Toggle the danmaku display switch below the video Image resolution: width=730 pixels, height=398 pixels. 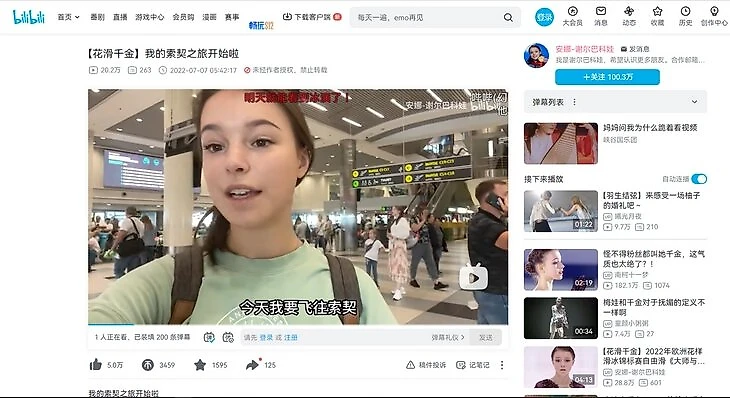coord(209,337)
